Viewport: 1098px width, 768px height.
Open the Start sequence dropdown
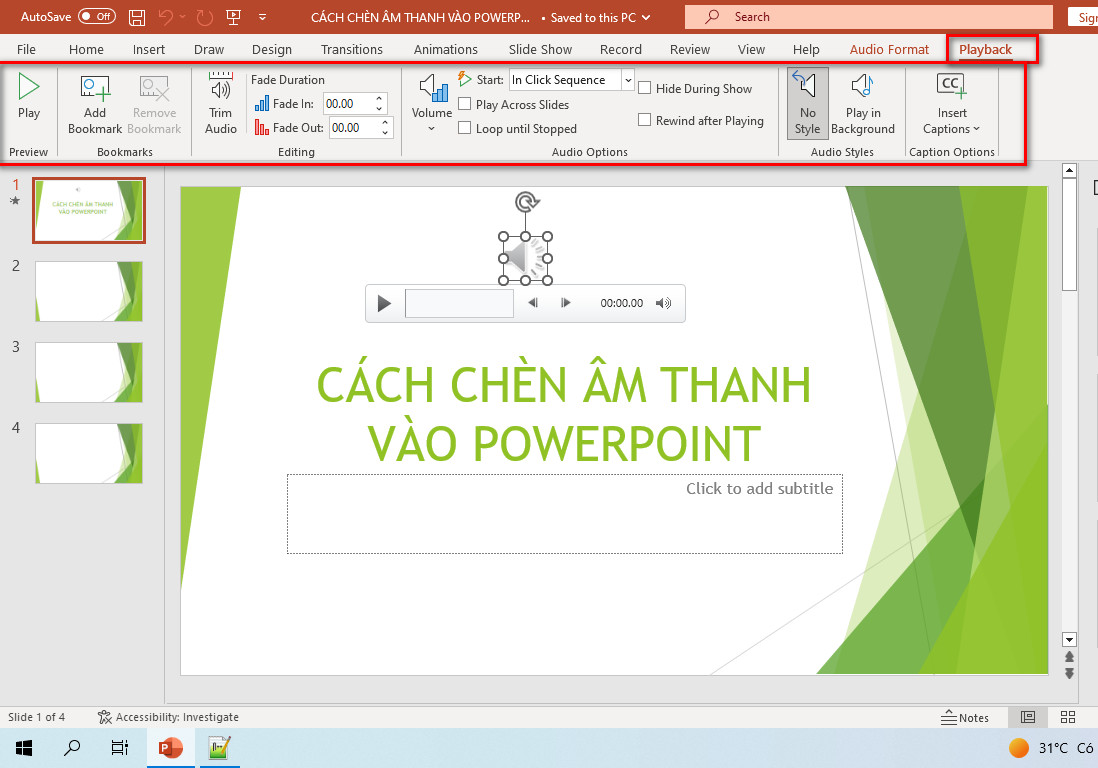(627, 80)
